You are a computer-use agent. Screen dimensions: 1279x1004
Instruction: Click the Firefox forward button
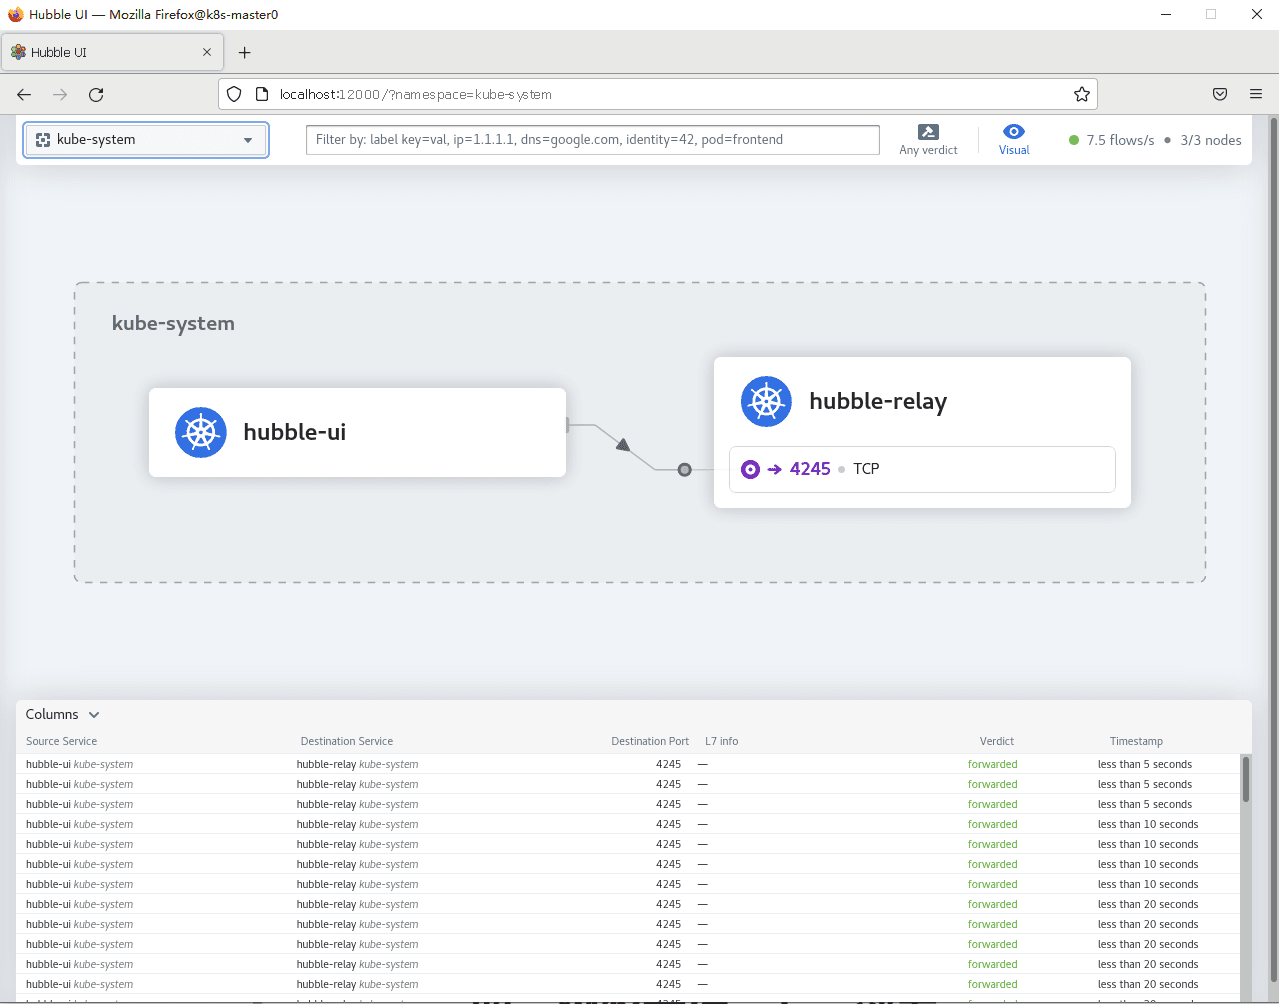(x=60, y=94)
